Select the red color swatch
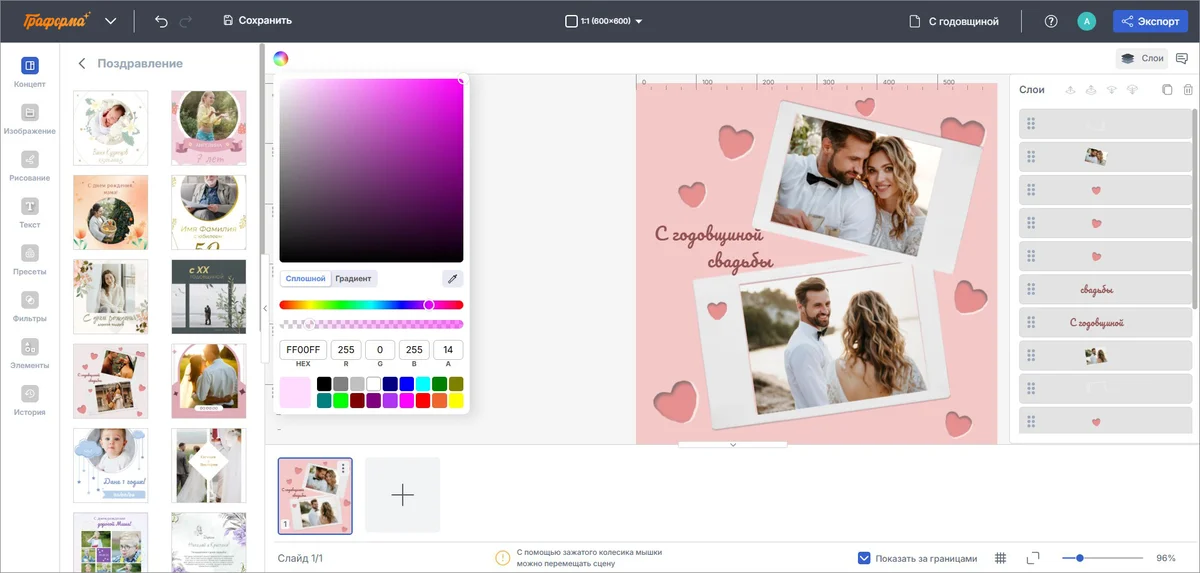The height and width of the screenshot is (573, 1200). [423, 401]
